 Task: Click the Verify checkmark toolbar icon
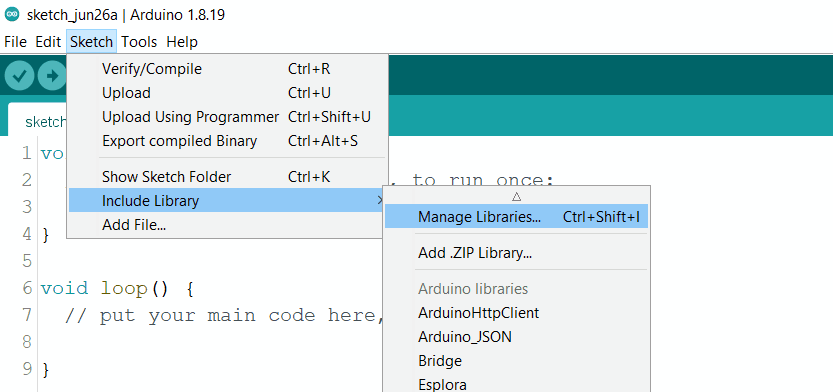[x=20, y=75]
